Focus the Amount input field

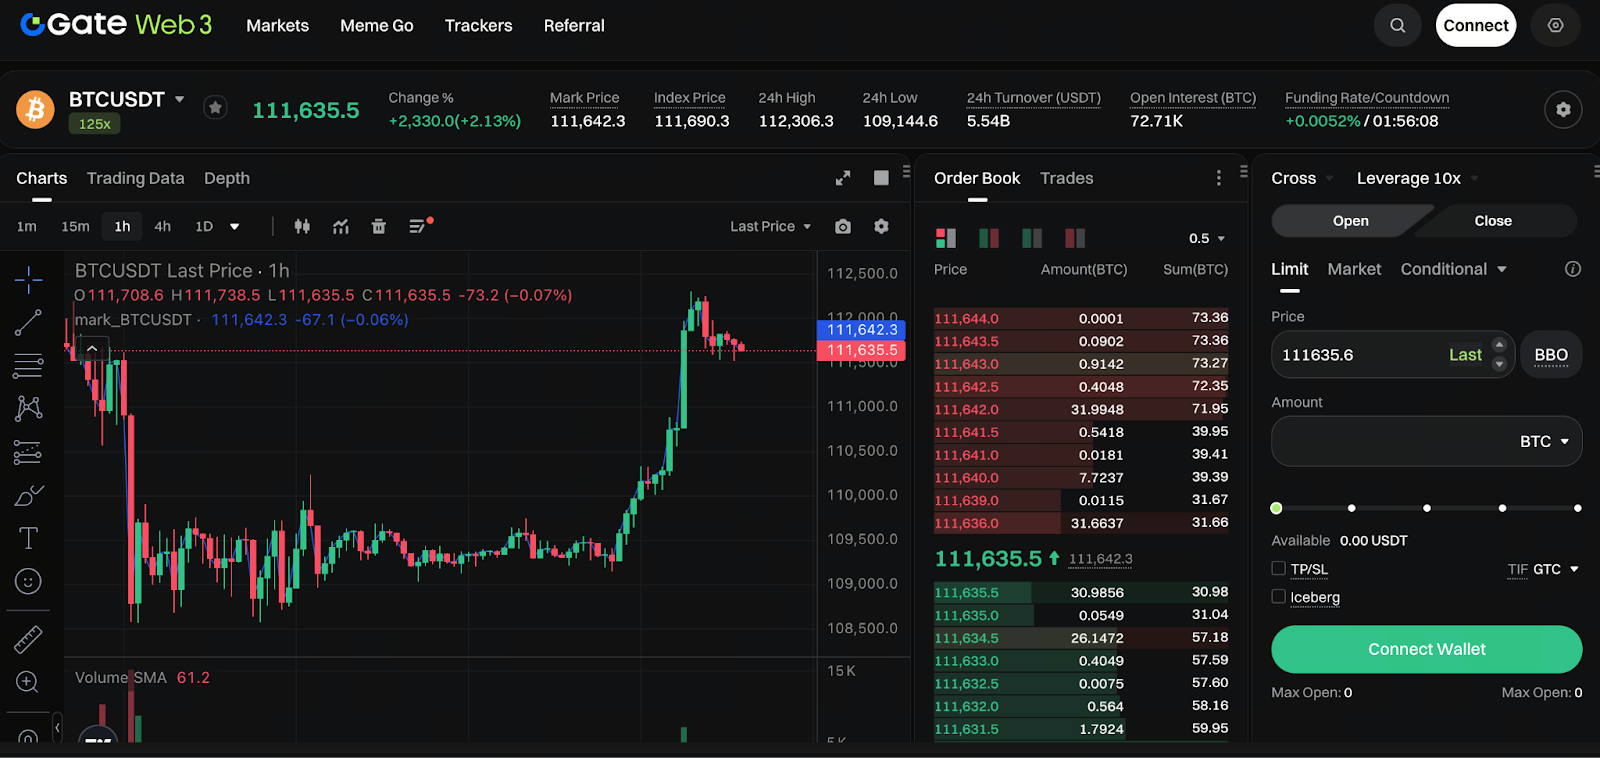[1426, 441]
